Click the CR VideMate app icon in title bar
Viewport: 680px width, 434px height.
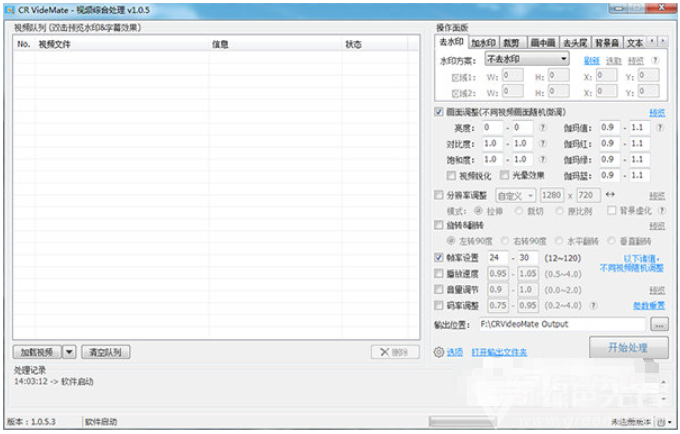click(9, 10)
